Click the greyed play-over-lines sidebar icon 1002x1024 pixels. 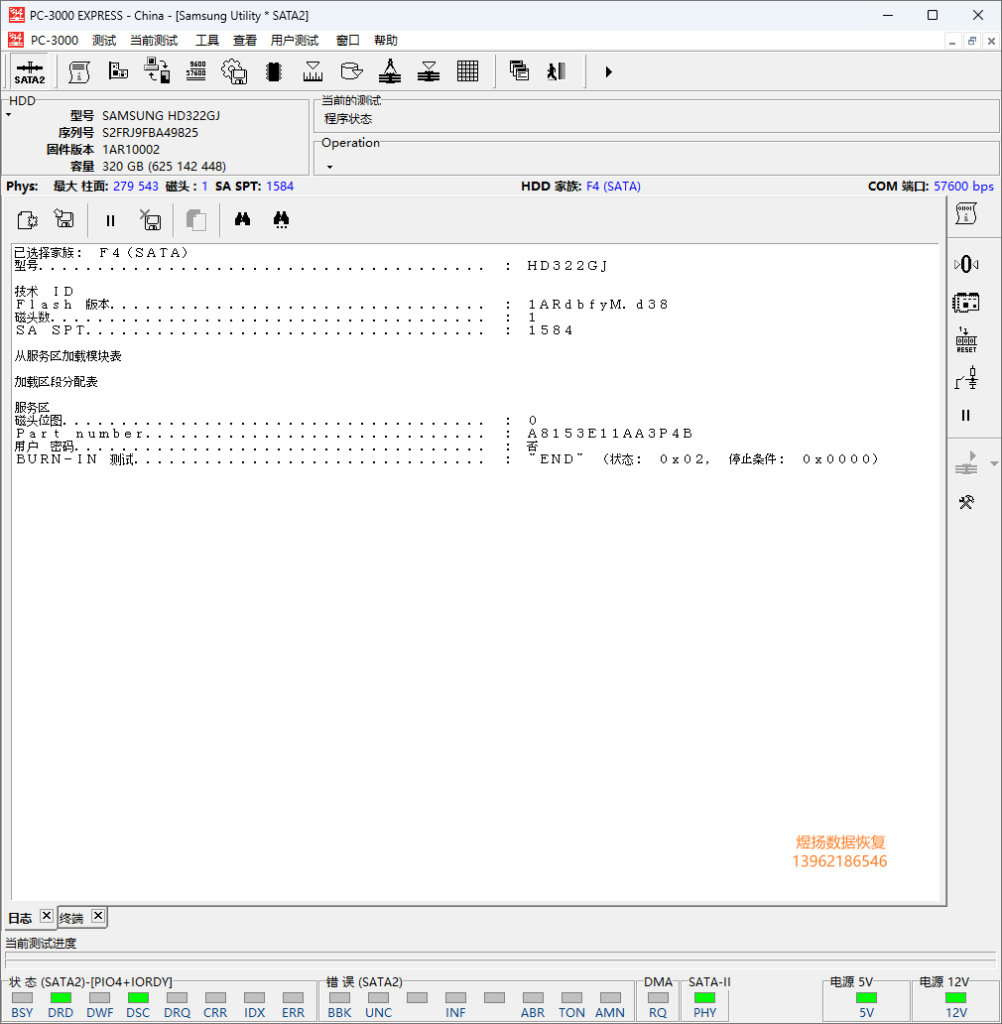tap(966, 463)
